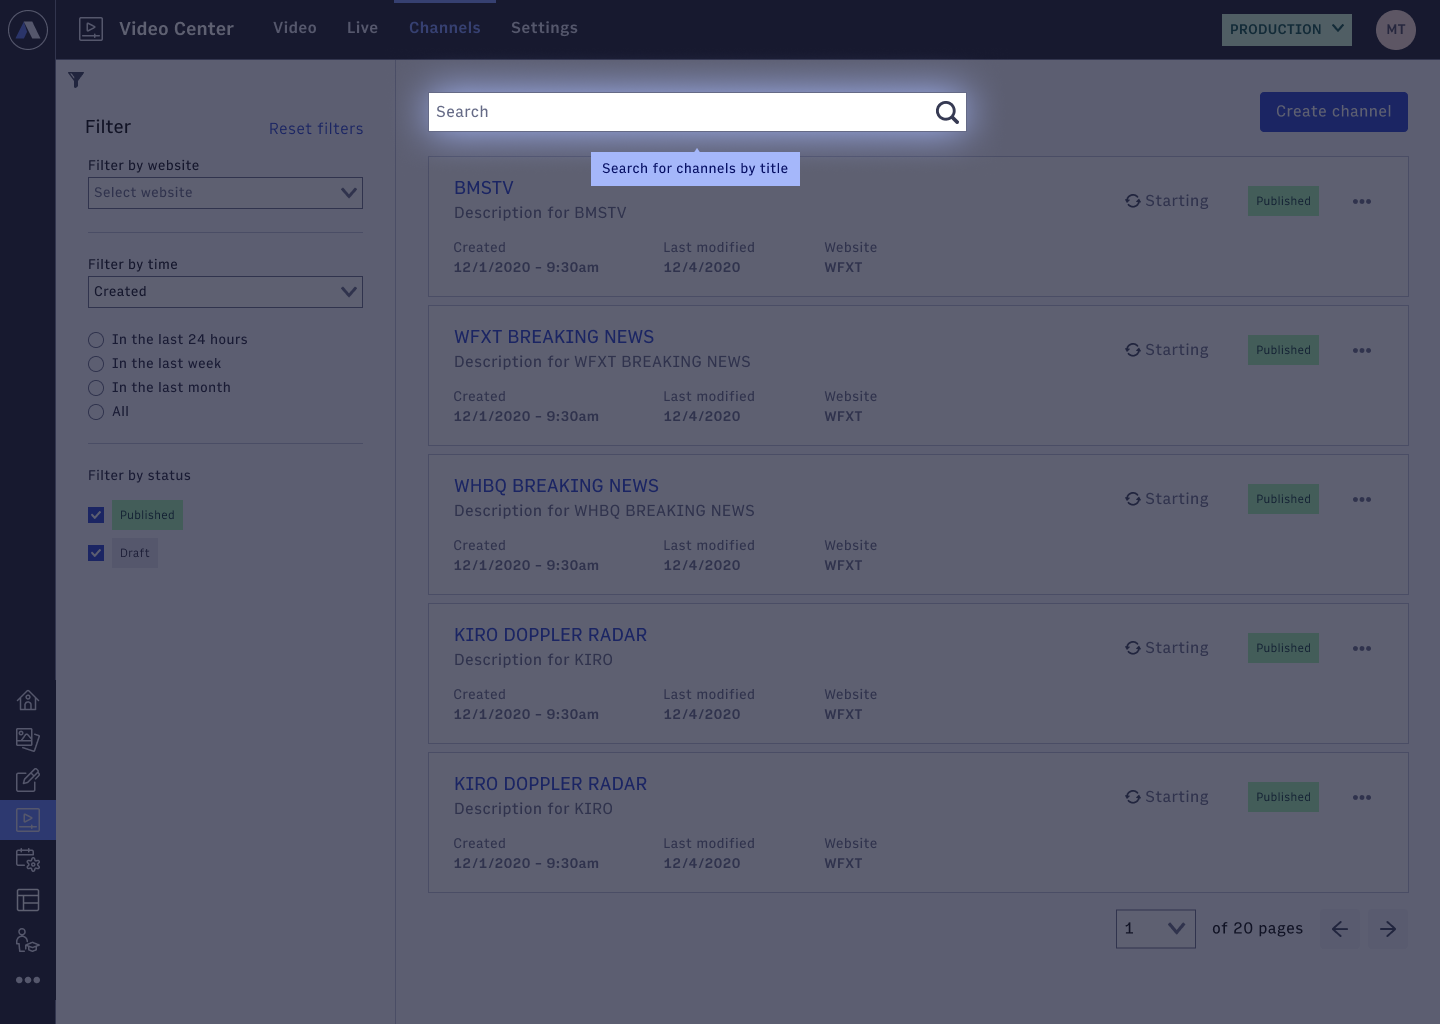This screenshot has height=1024, width=1440.
Task: Click the Create channel button
Action: coord(1334,112)
